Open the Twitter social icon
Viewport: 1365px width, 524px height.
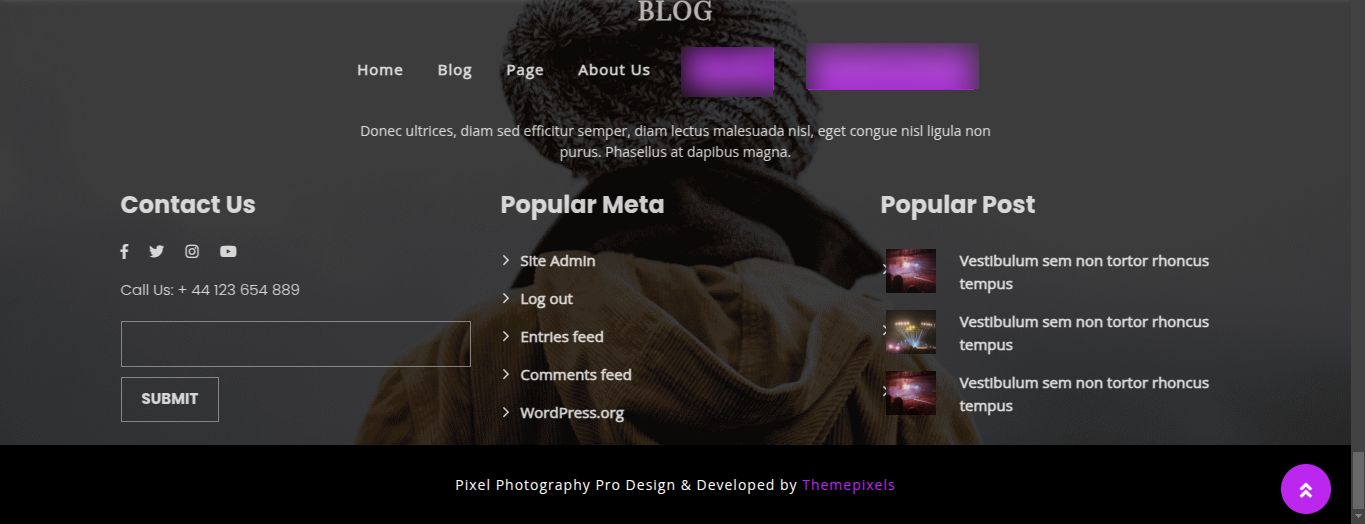[x=156, y=252]
